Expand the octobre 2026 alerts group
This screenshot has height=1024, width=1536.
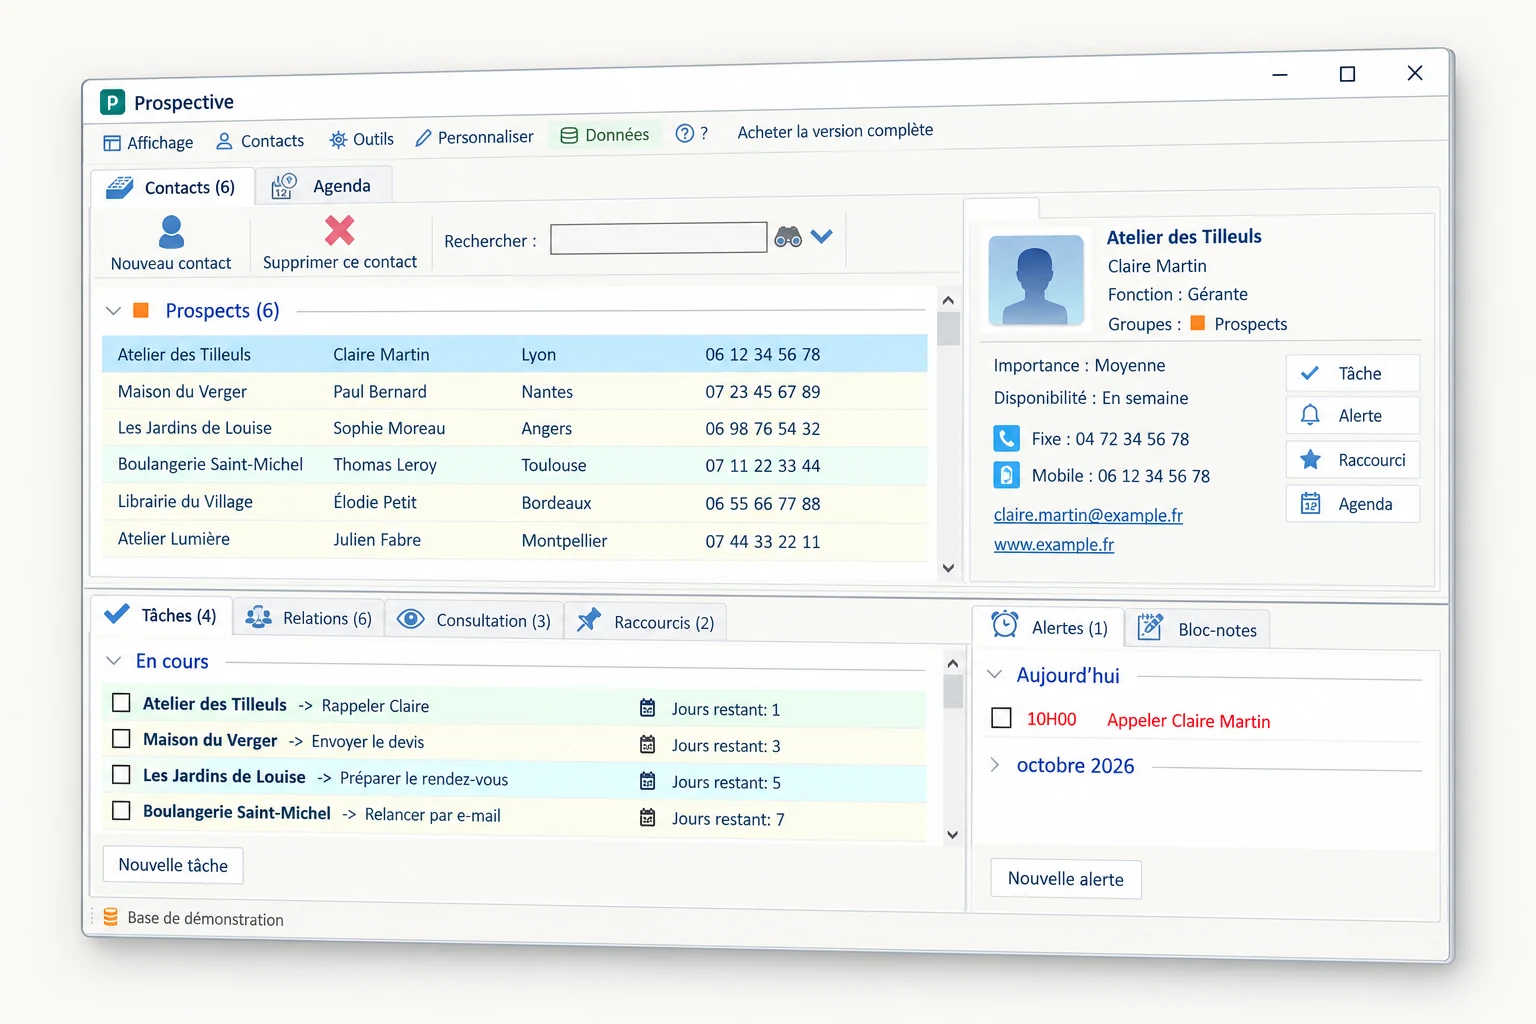(x=995, y=765)
